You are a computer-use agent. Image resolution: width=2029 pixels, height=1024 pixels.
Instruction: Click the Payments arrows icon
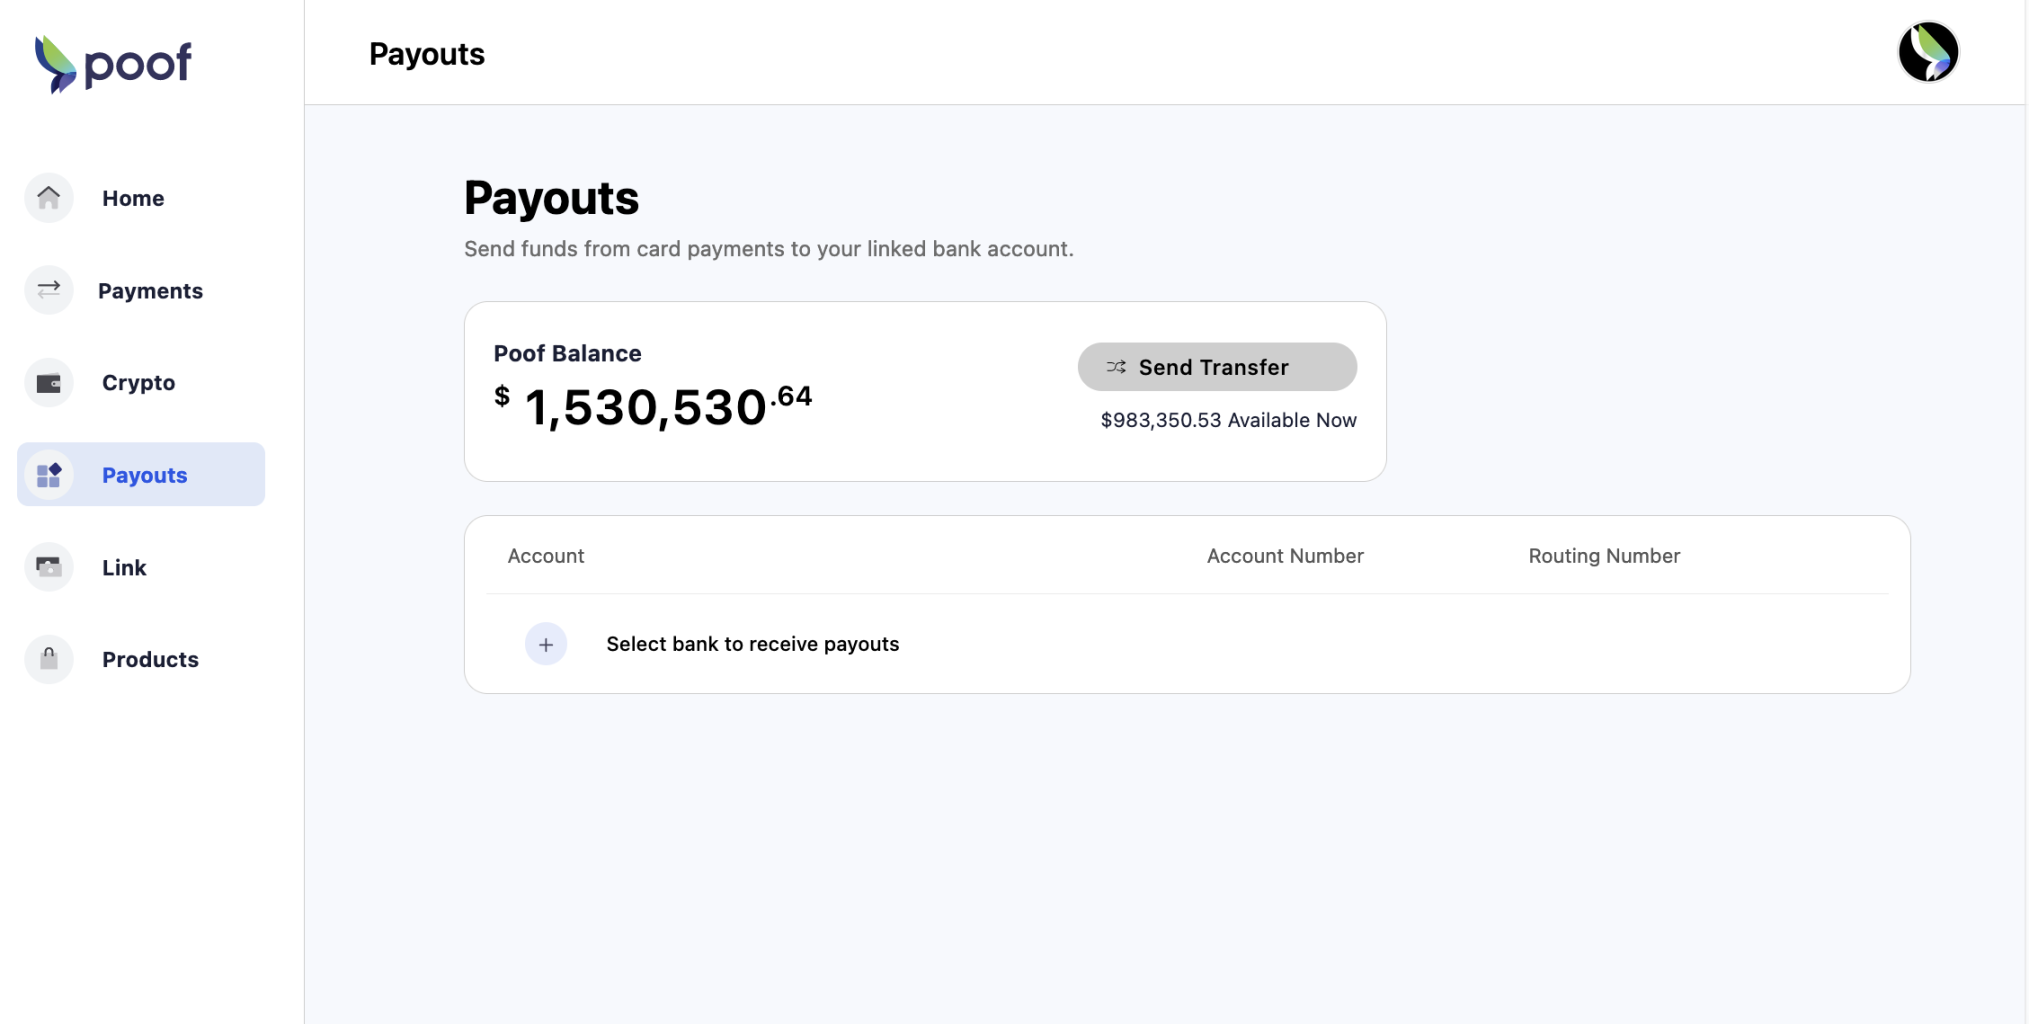[x=49, y=290]
